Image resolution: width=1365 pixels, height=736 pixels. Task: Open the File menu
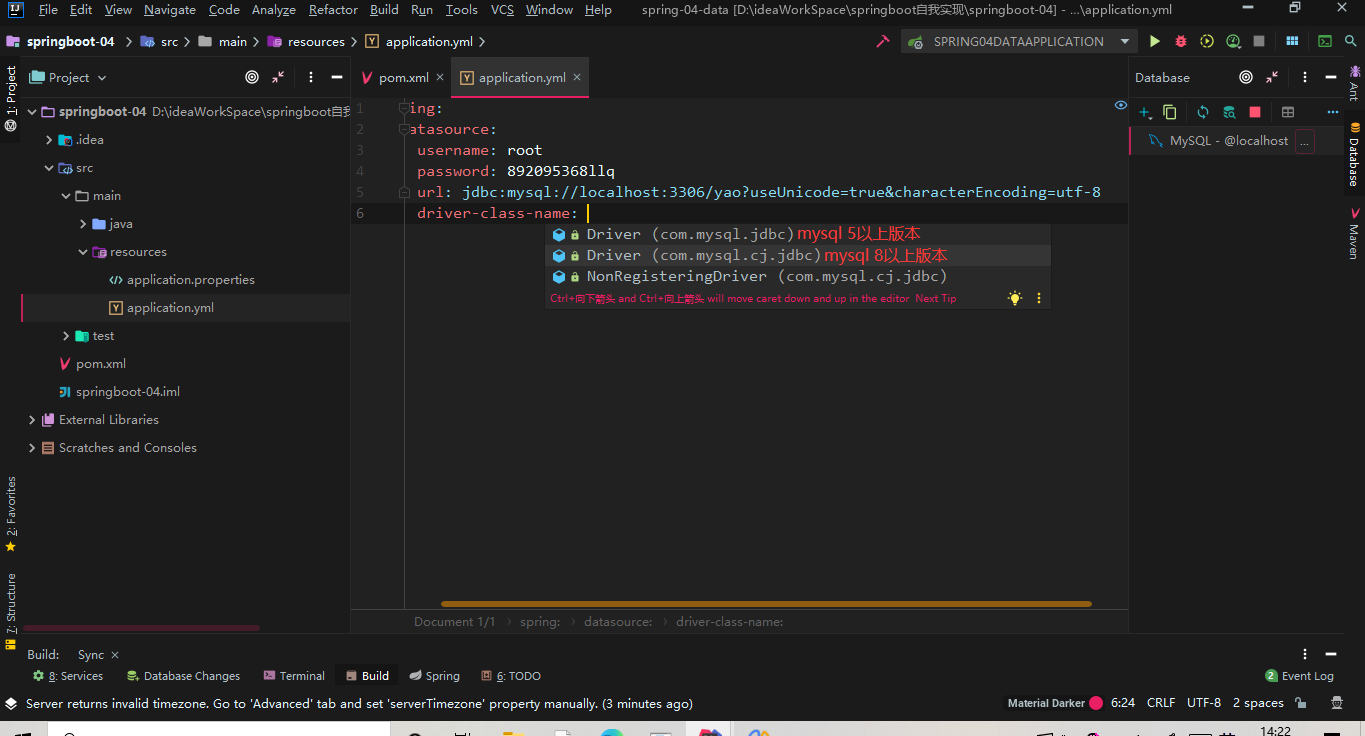(x=48, y=10)
